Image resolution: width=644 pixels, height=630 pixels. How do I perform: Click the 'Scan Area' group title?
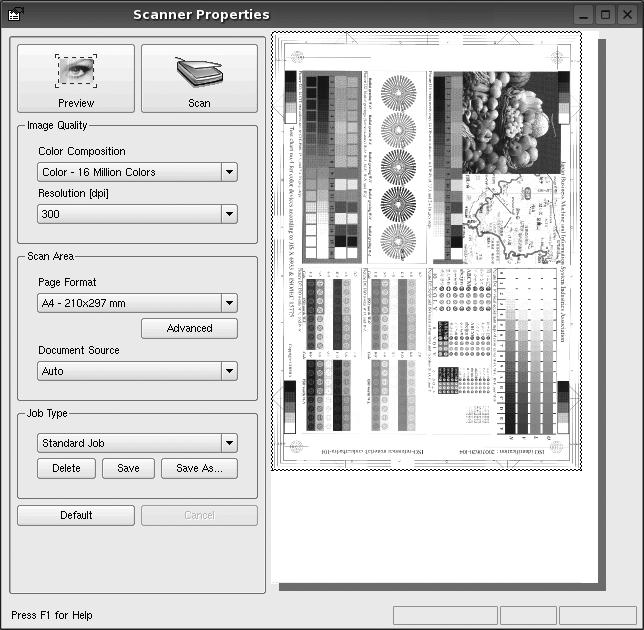(x=51, y=256)
